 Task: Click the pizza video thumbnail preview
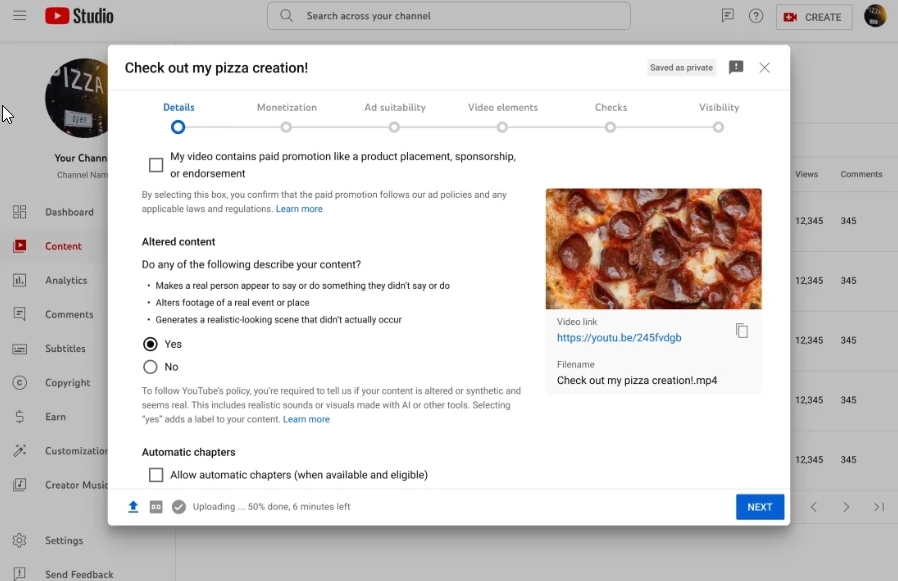[653, 249]
